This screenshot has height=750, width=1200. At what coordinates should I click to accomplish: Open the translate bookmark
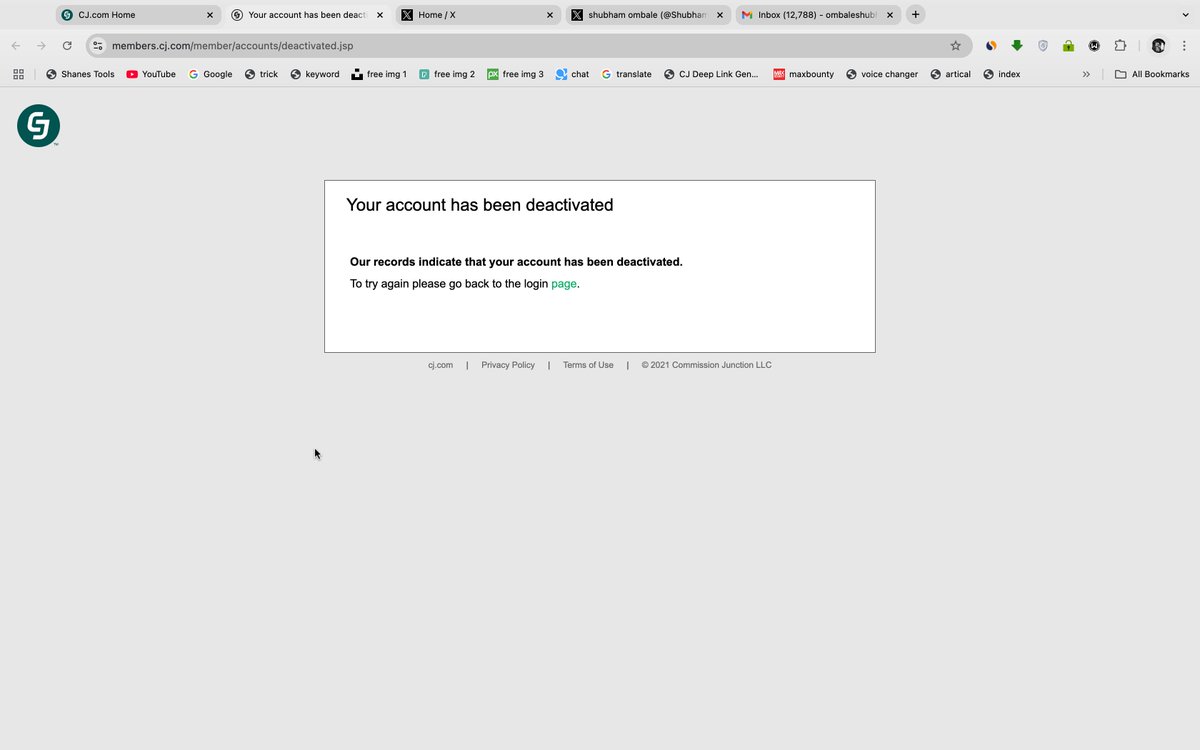[626, 74]
